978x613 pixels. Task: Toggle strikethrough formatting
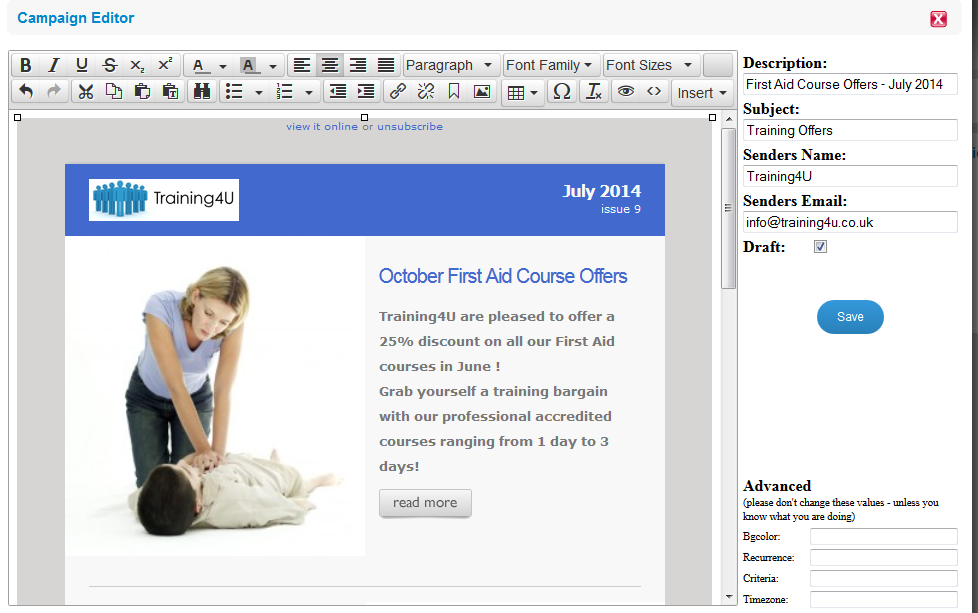[110, 65]
